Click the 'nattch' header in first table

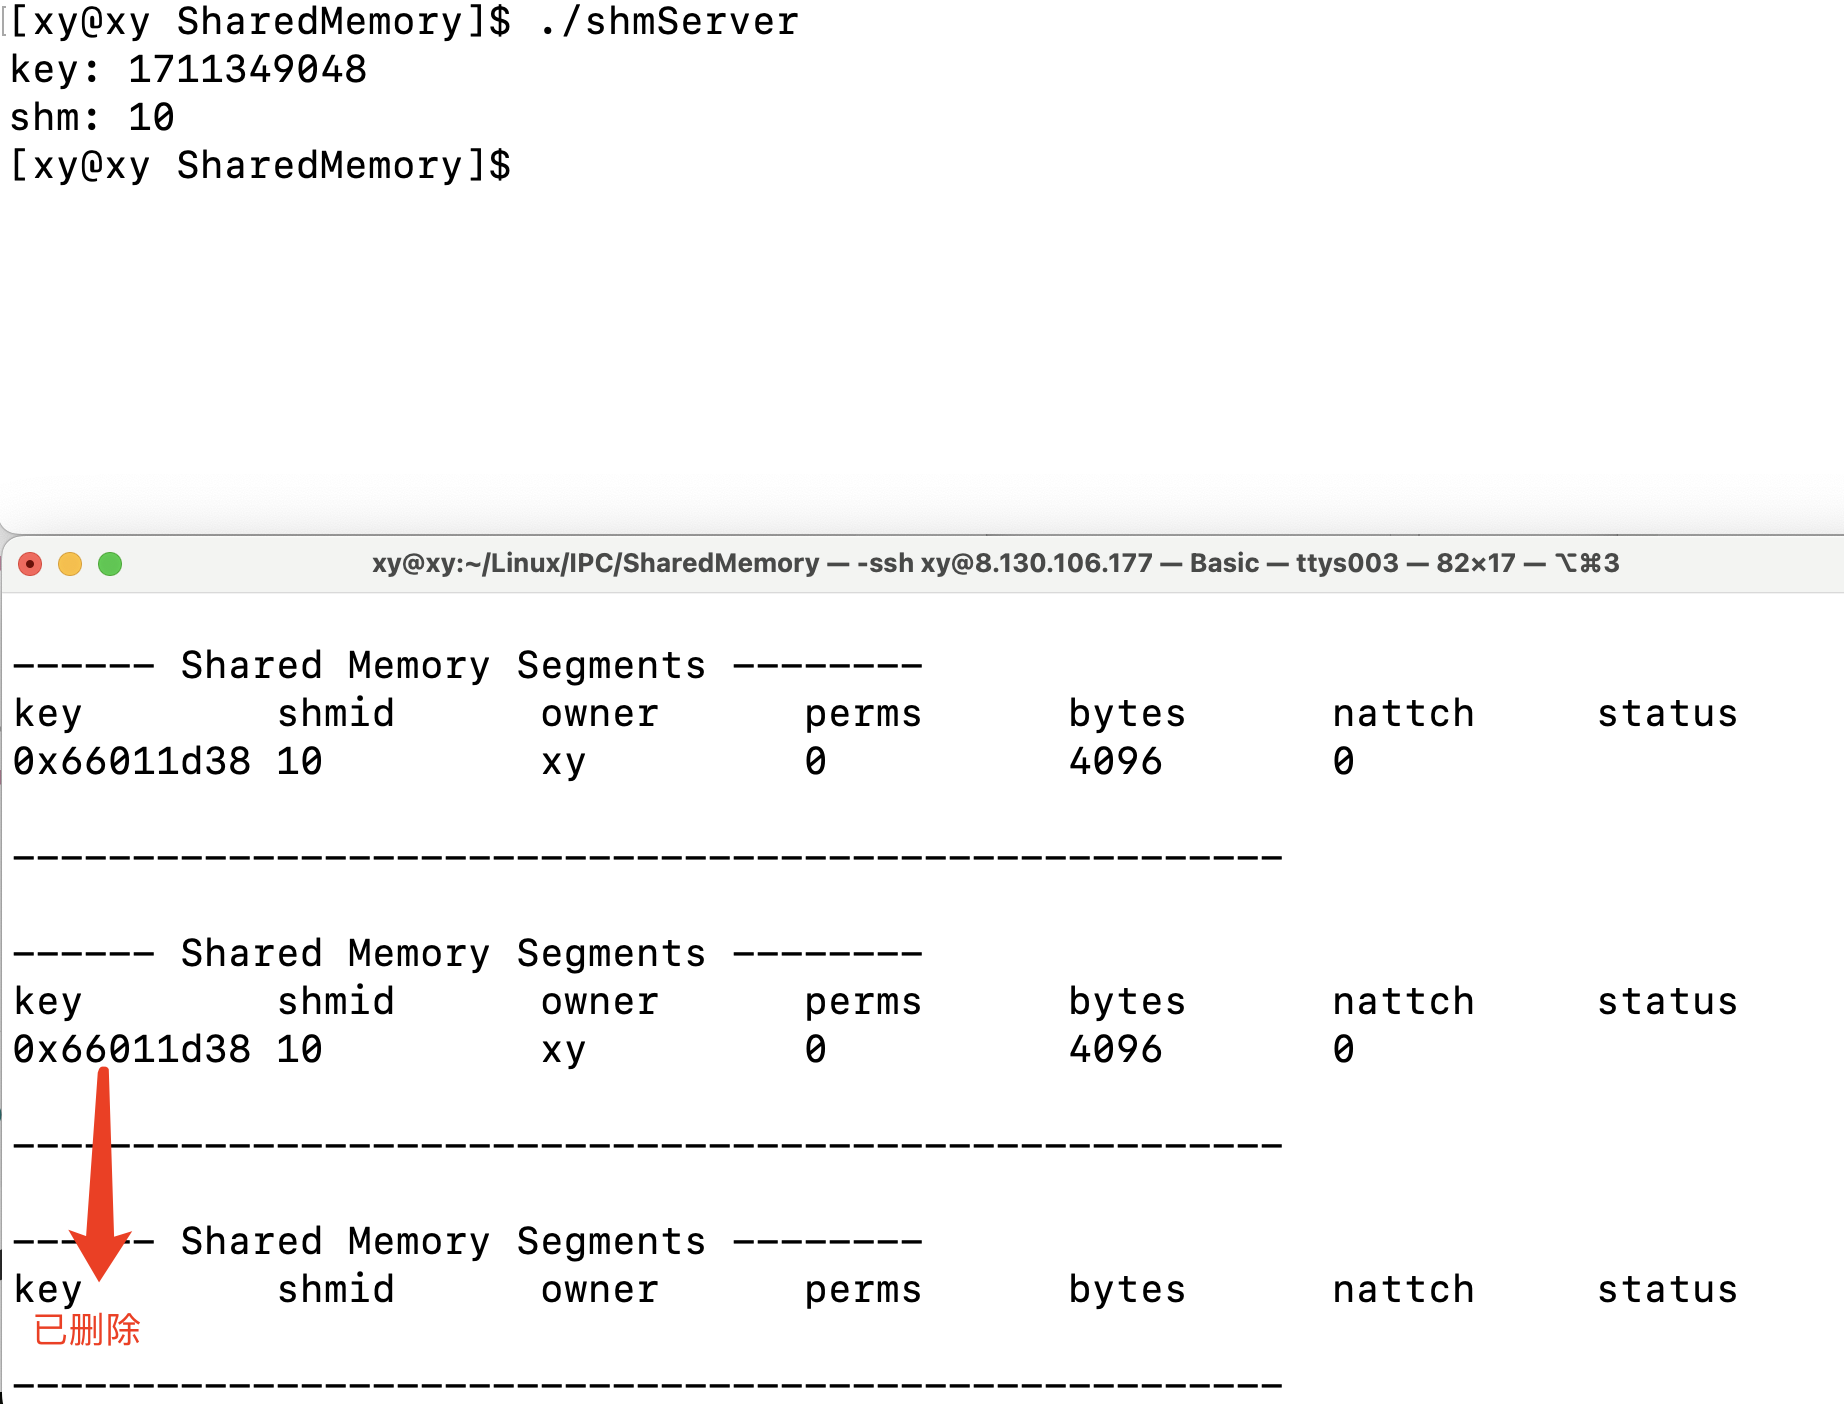pyautogui.click(x=1403, y=714)
